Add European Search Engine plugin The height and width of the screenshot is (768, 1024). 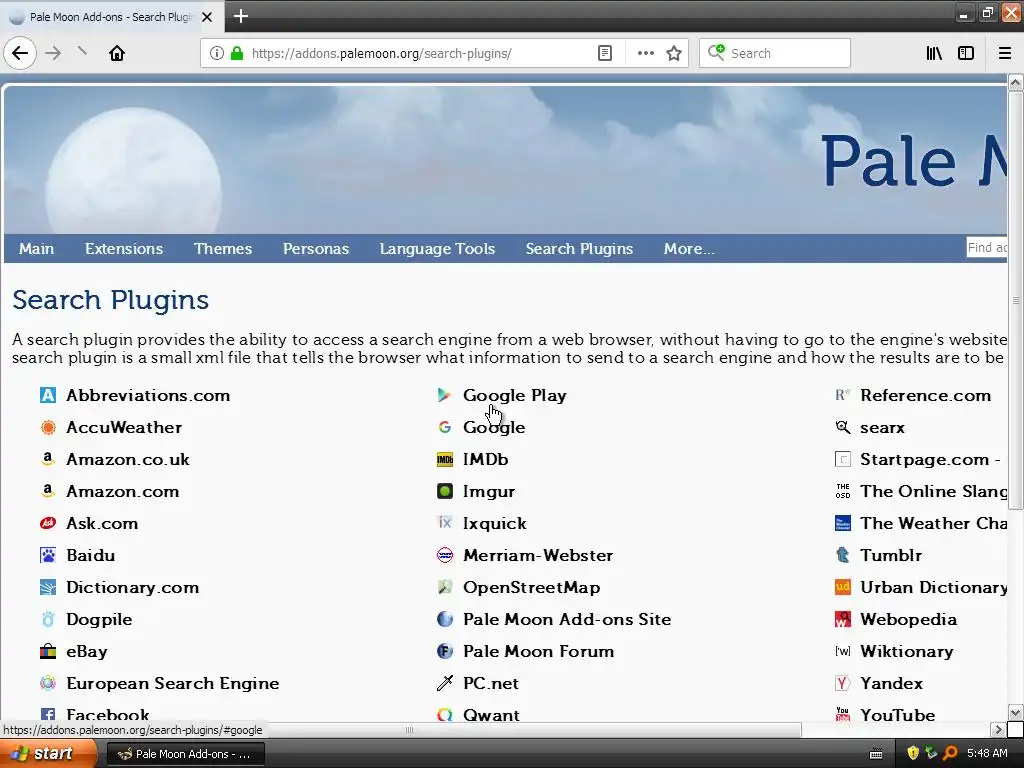173,683
